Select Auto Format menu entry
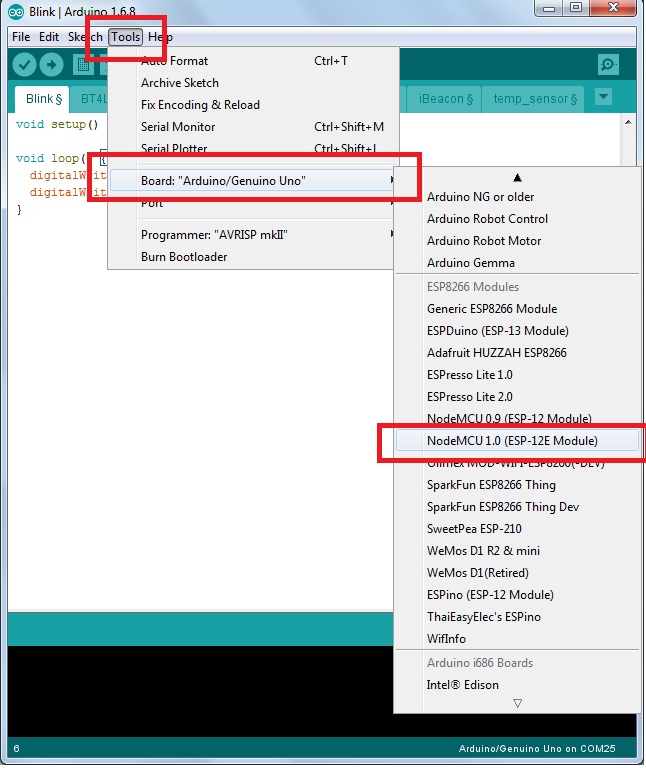Viewport: 646px width, 768px height. point(253,61)
